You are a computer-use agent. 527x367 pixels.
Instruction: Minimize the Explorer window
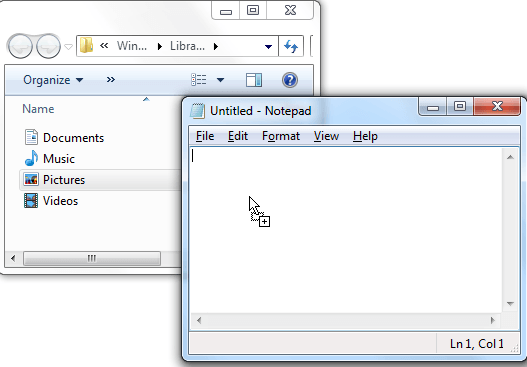pyautogui.click(x=226, y=10)
